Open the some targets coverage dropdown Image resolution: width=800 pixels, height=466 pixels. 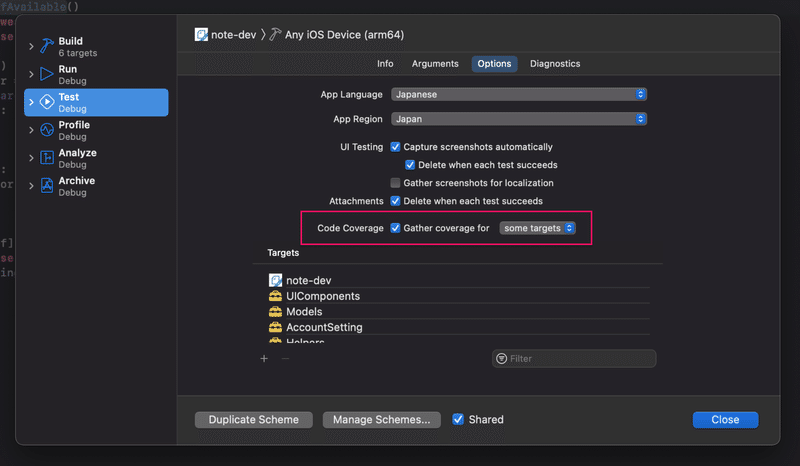tap(537, 228)
